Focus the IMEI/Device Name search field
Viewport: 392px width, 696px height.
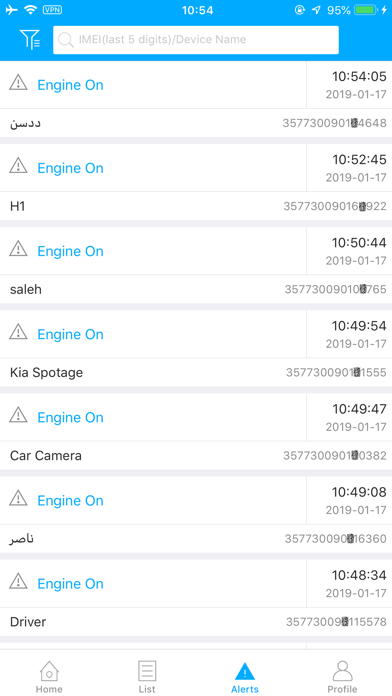click(x=196, y=40)
